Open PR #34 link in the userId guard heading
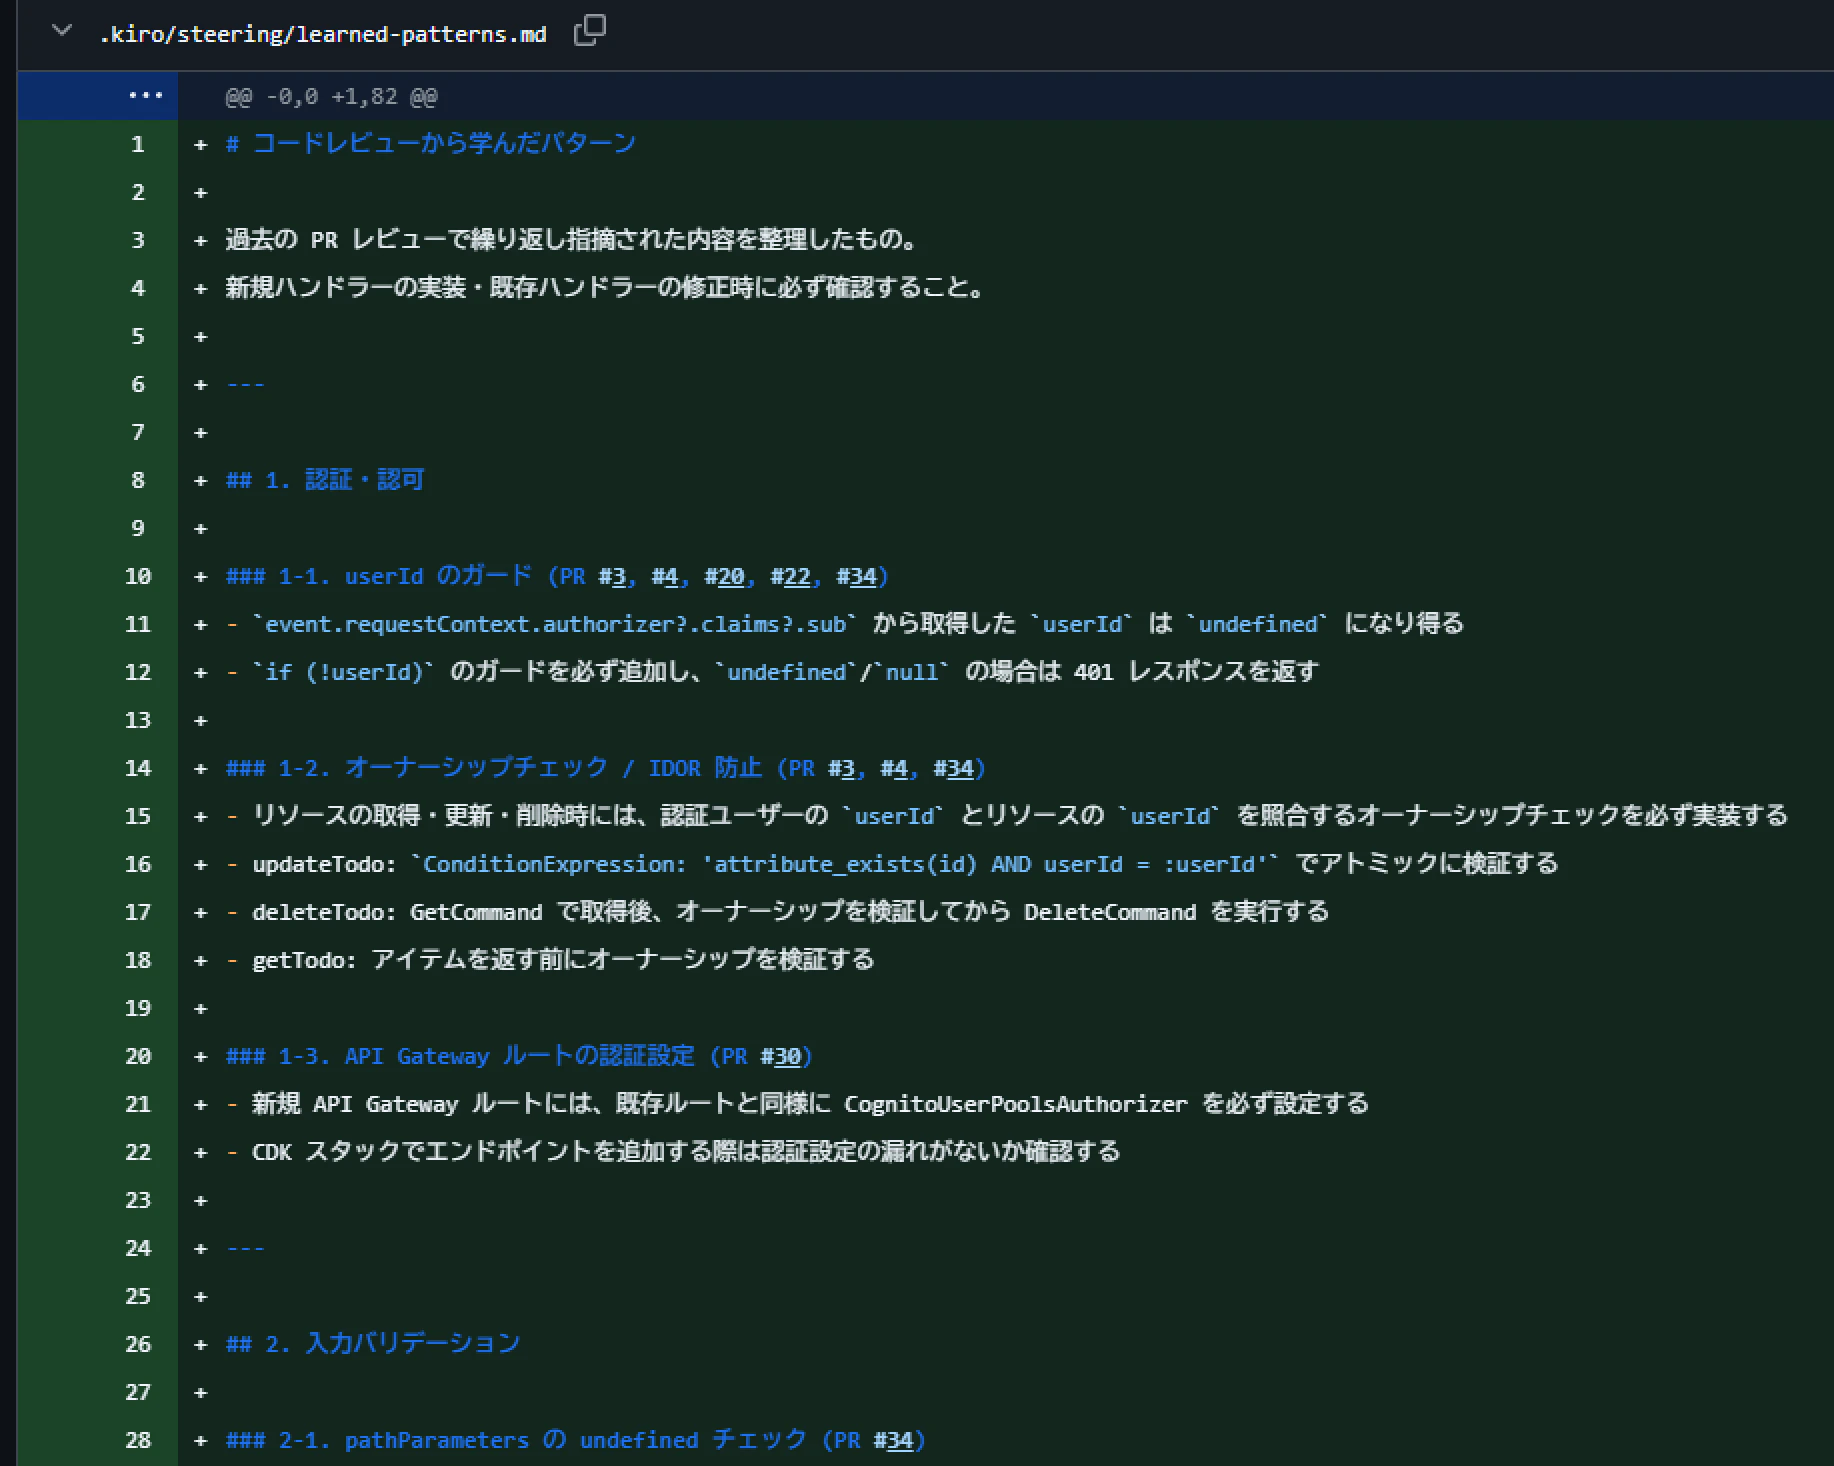 click(x=857, y=577)
